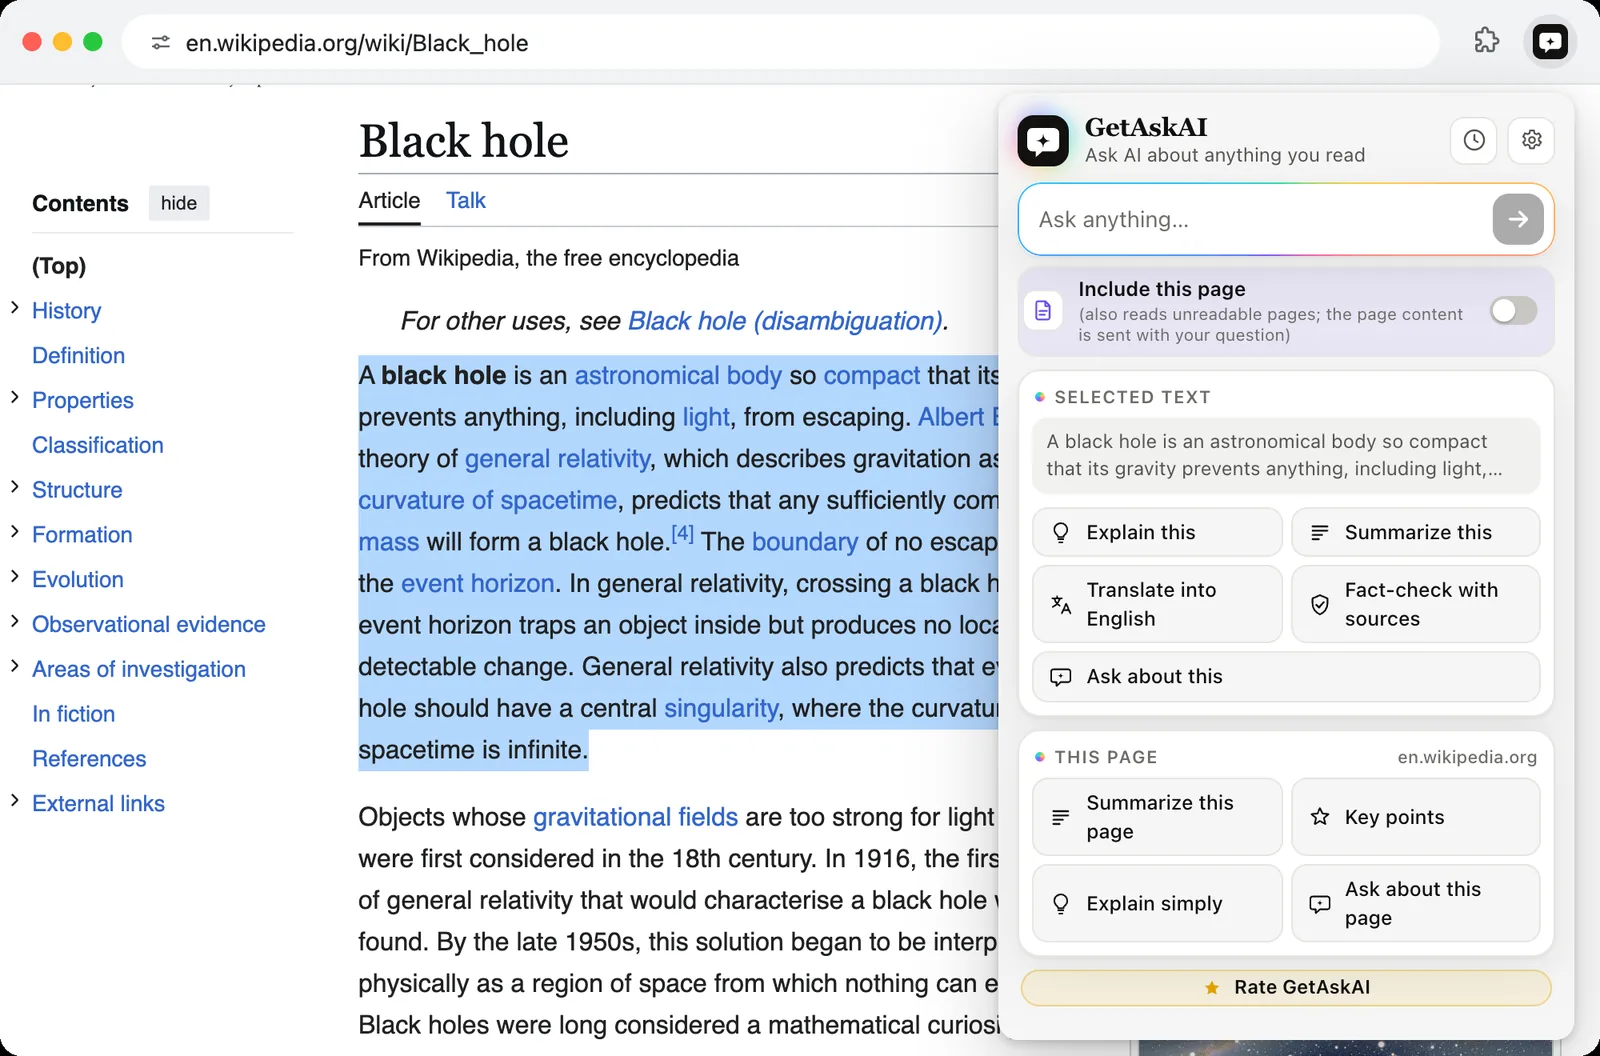Screen dimensions: 1600x1056
Task: Select the Article tab
Action: coord(389,201)
